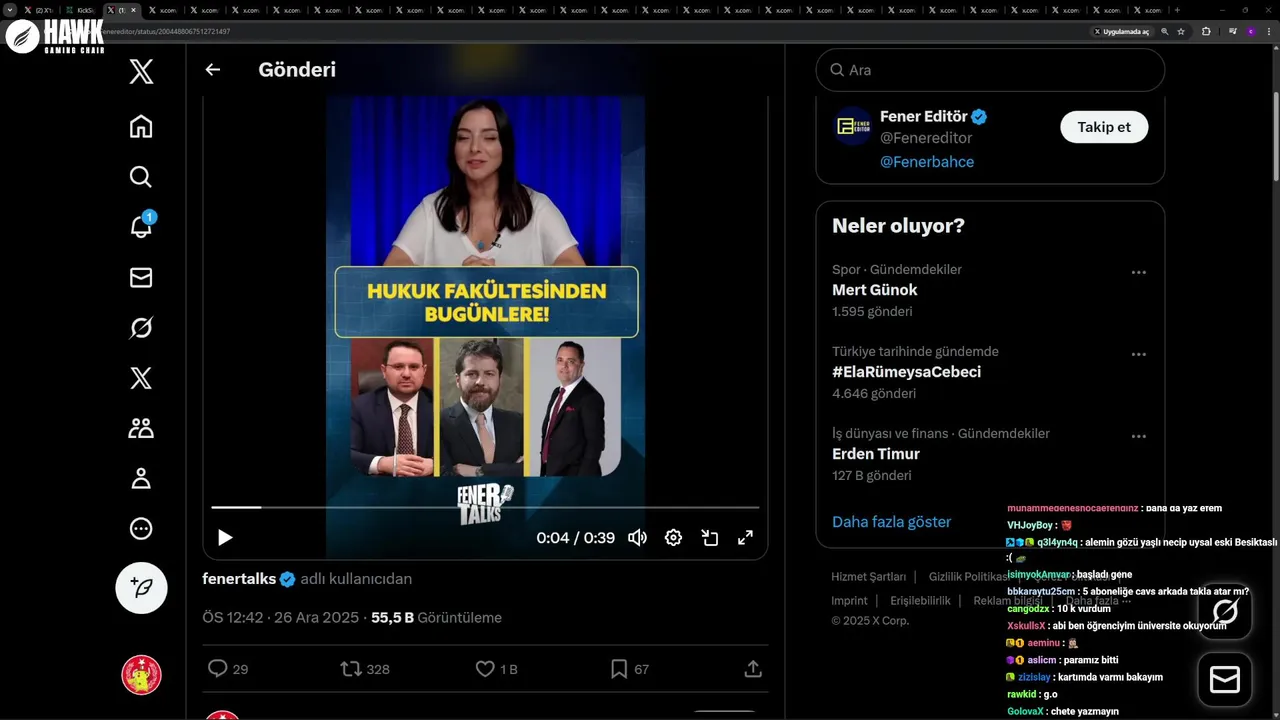
Task: Open options for Mert Günok trend
Action: (1138, 272)
